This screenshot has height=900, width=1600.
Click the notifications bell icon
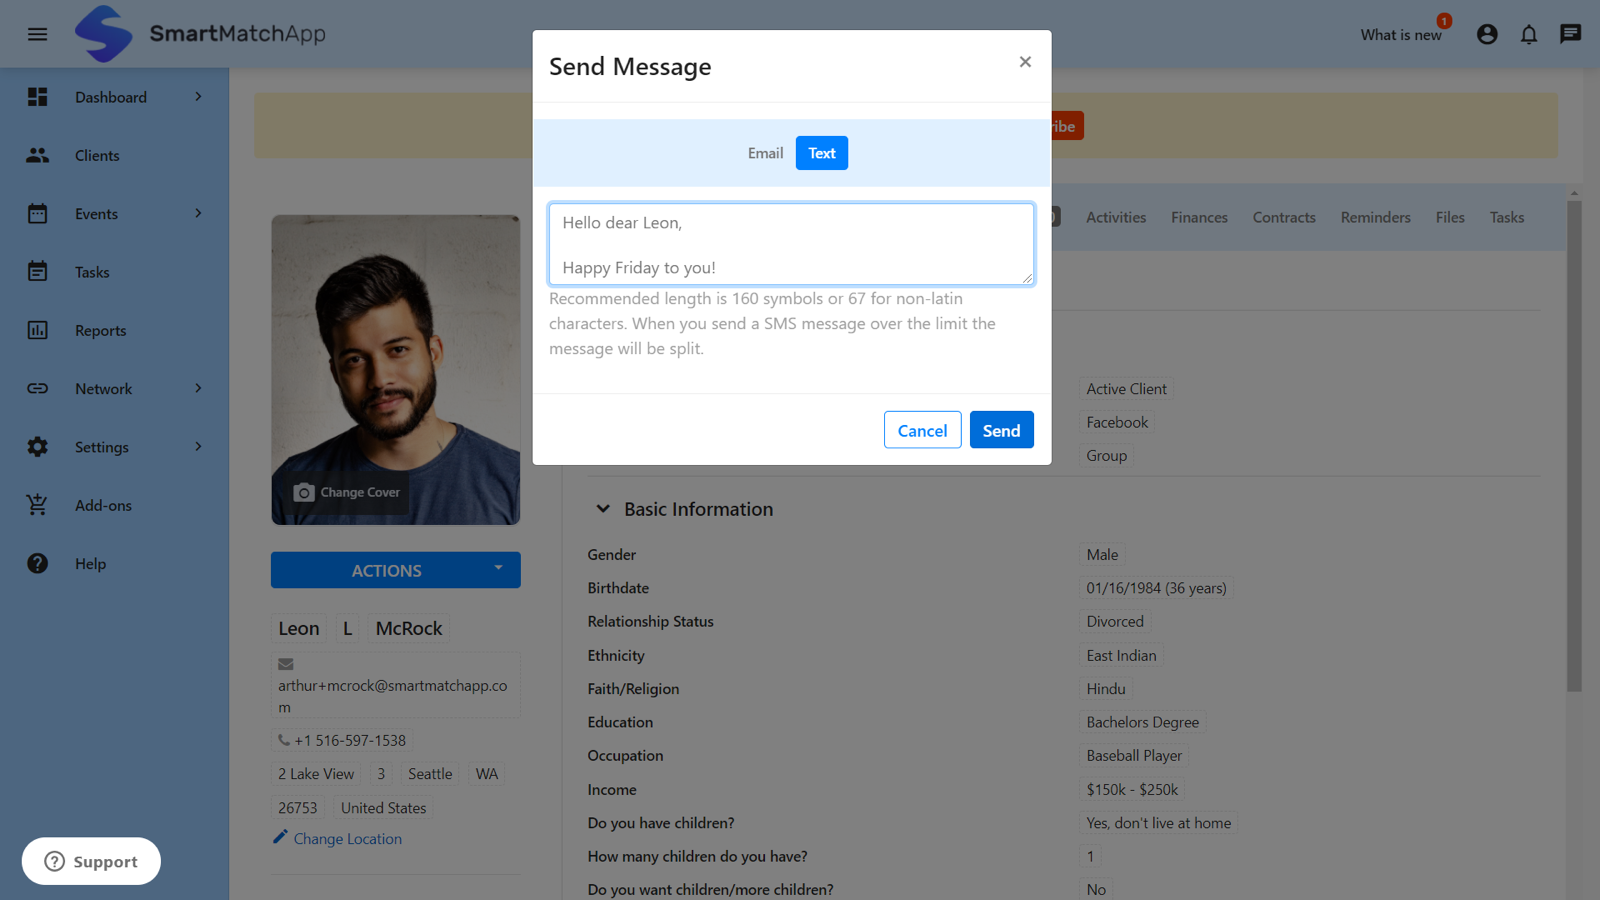tap(1529, 33)
